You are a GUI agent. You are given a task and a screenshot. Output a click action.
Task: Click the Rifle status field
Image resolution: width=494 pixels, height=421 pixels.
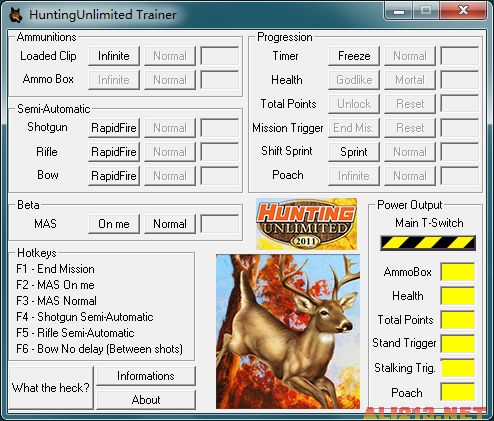(x=219, y=152)
